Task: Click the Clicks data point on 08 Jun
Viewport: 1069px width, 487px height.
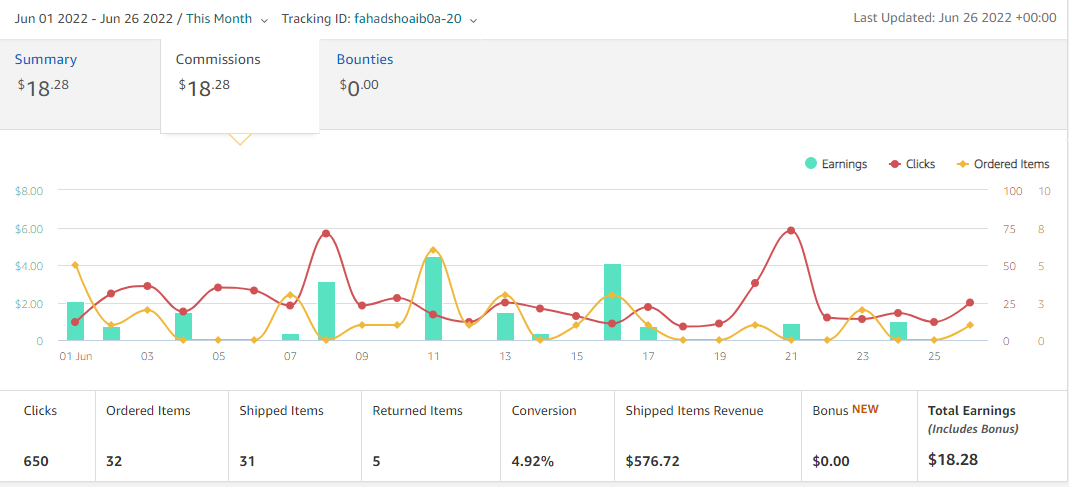Action: tap(326, 233)
